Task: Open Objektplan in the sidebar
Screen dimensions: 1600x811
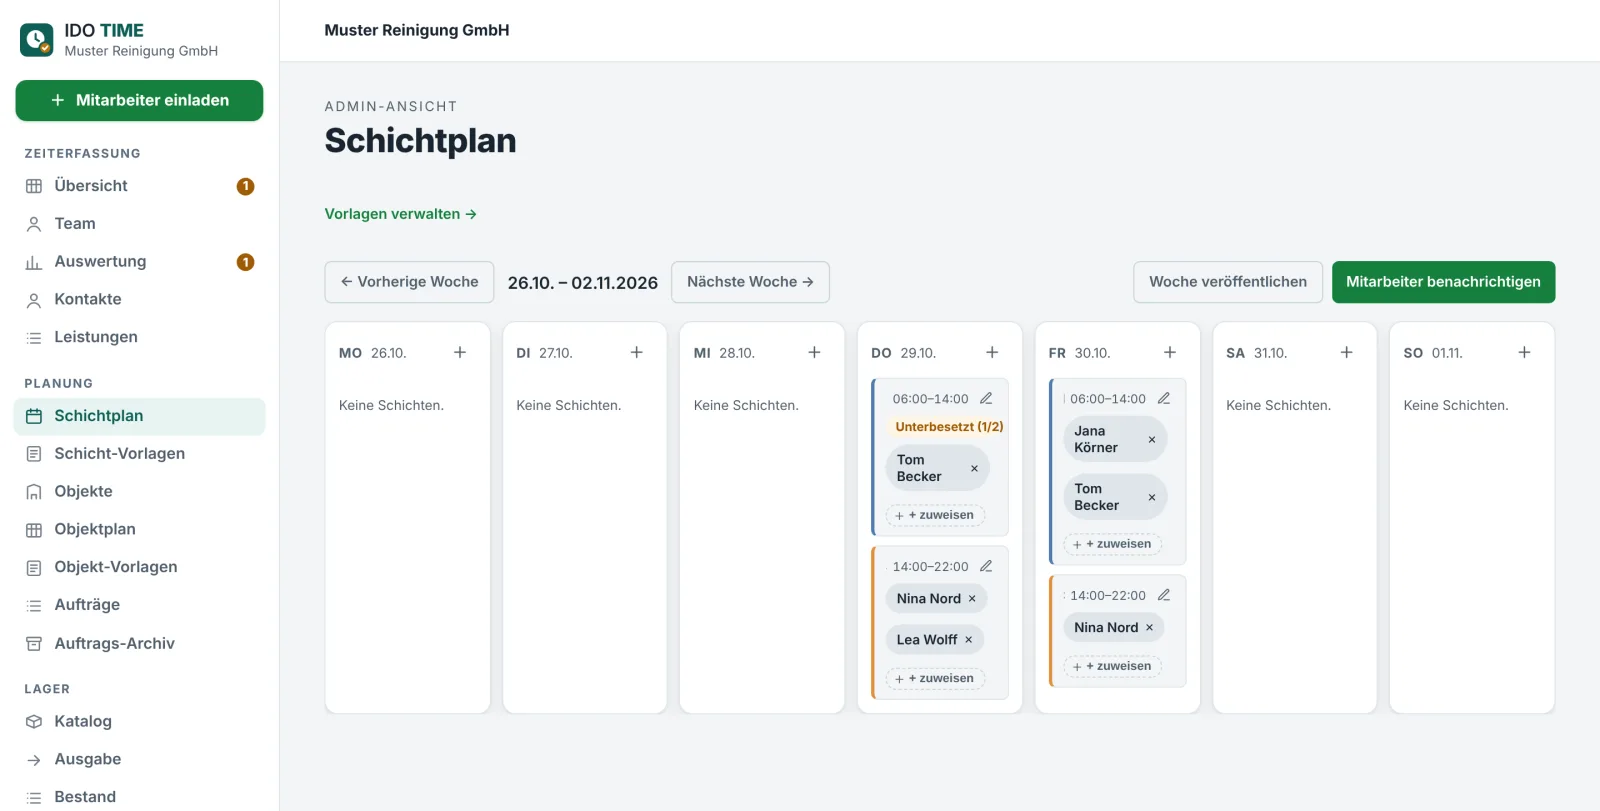Action: (x=139, y=529)
